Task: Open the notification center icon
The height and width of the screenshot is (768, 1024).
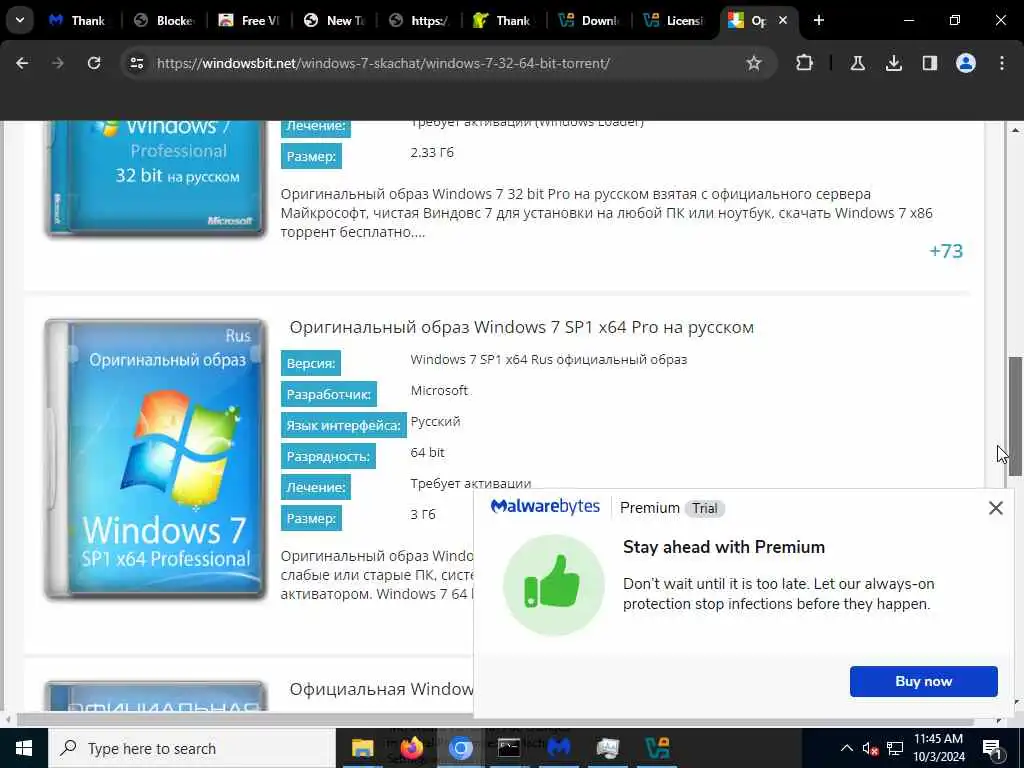Action: click(x=993, y=748)
